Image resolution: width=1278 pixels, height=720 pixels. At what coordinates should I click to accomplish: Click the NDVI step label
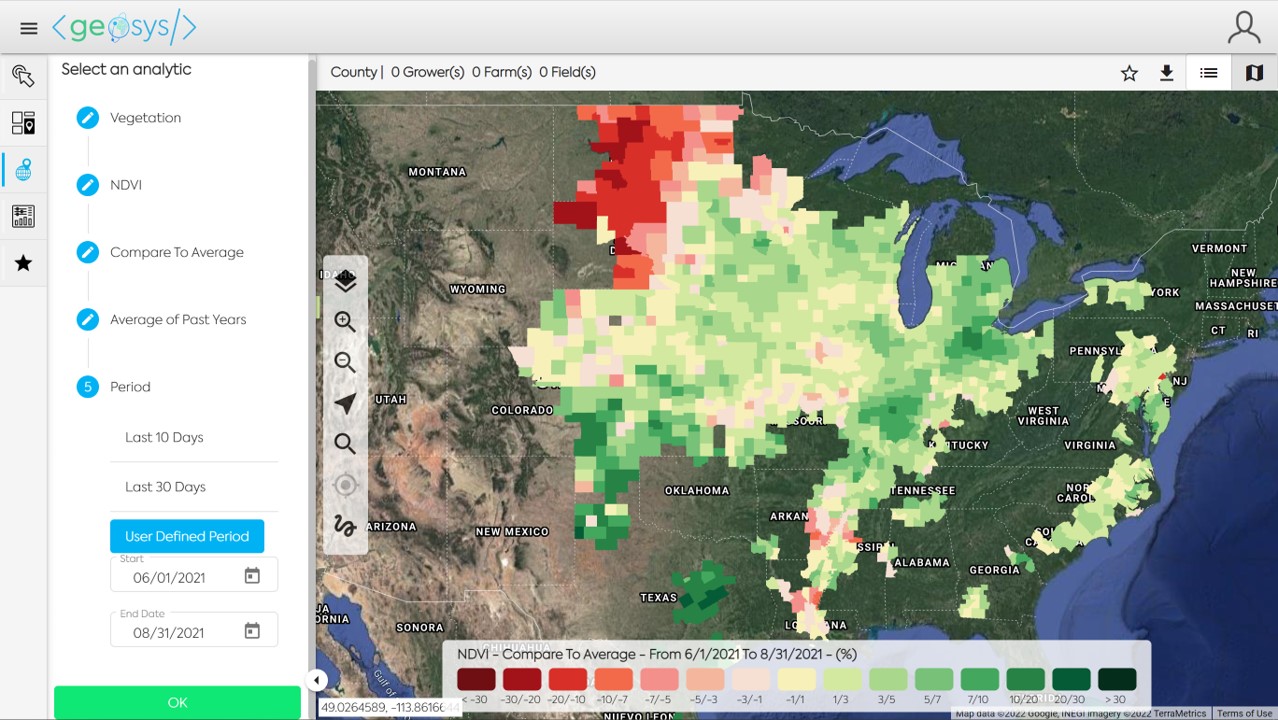[126, 185]
